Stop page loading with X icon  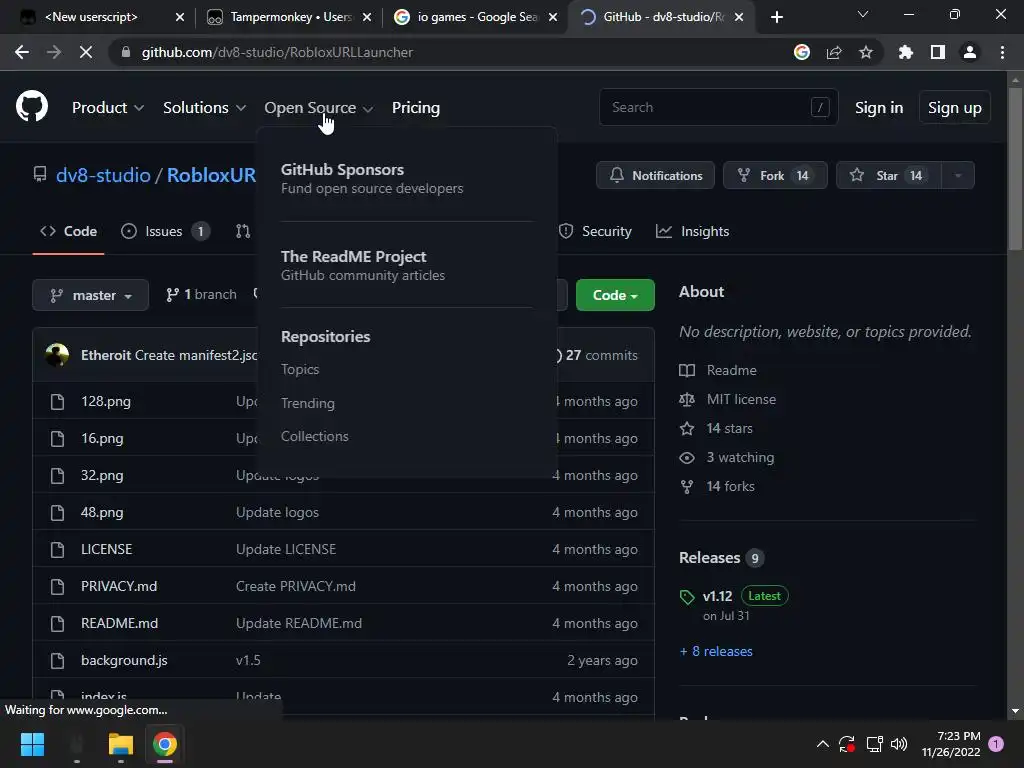point(86,52)
